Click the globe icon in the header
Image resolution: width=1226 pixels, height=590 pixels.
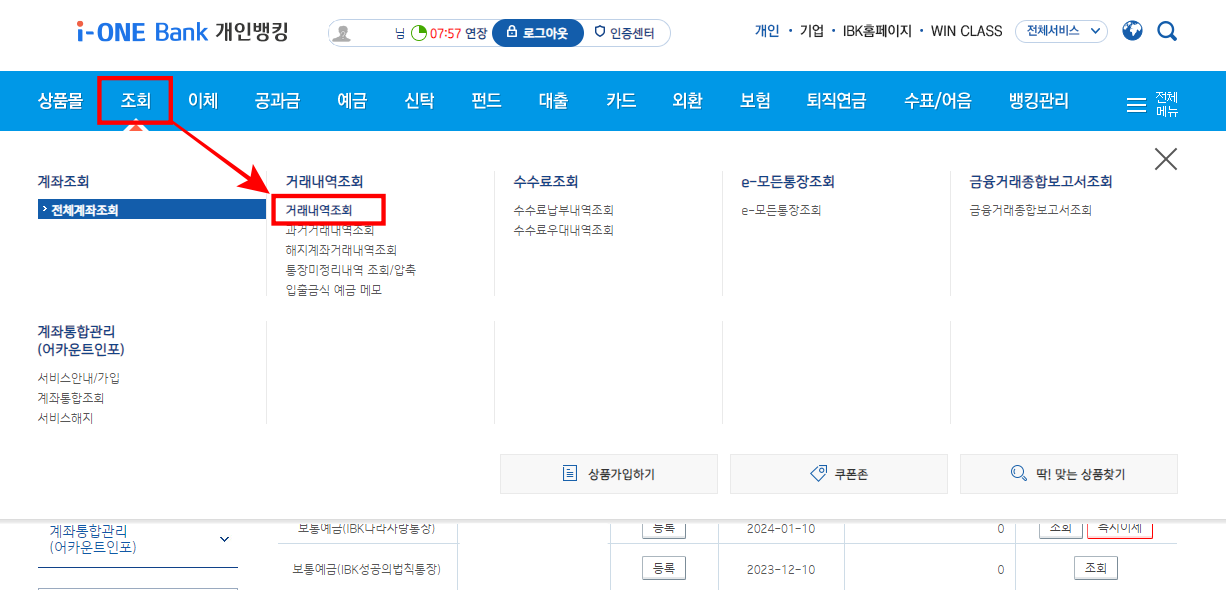tap(1131, 31)
